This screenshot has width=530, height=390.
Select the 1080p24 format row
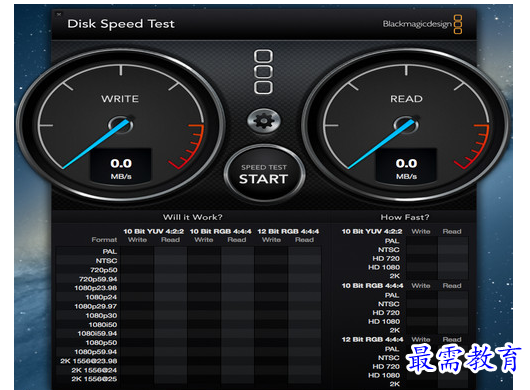pyautogui.click(x=188, y=297)
